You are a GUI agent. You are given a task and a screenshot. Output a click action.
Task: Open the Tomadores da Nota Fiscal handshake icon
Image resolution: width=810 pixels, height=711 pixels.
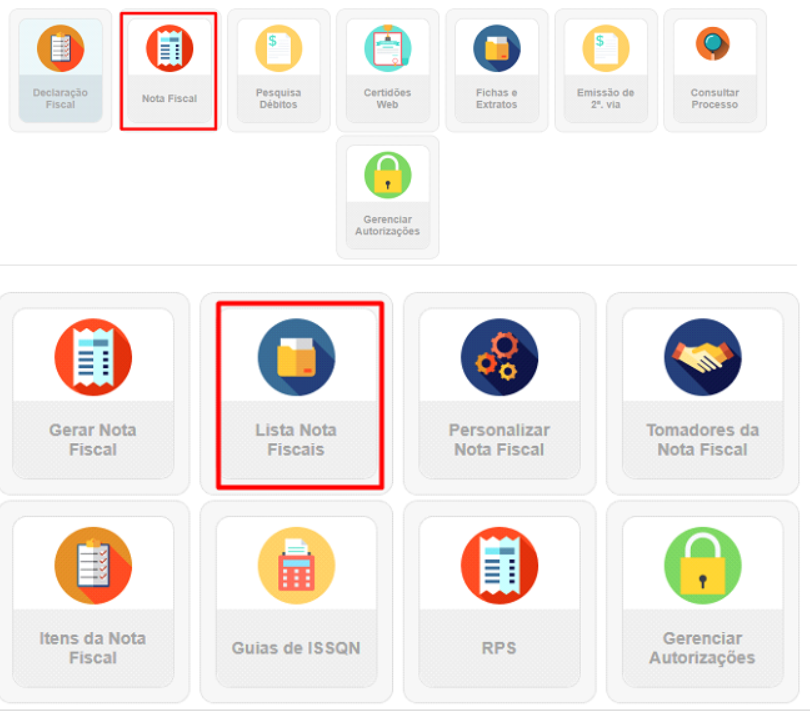(x=703, y=357)
